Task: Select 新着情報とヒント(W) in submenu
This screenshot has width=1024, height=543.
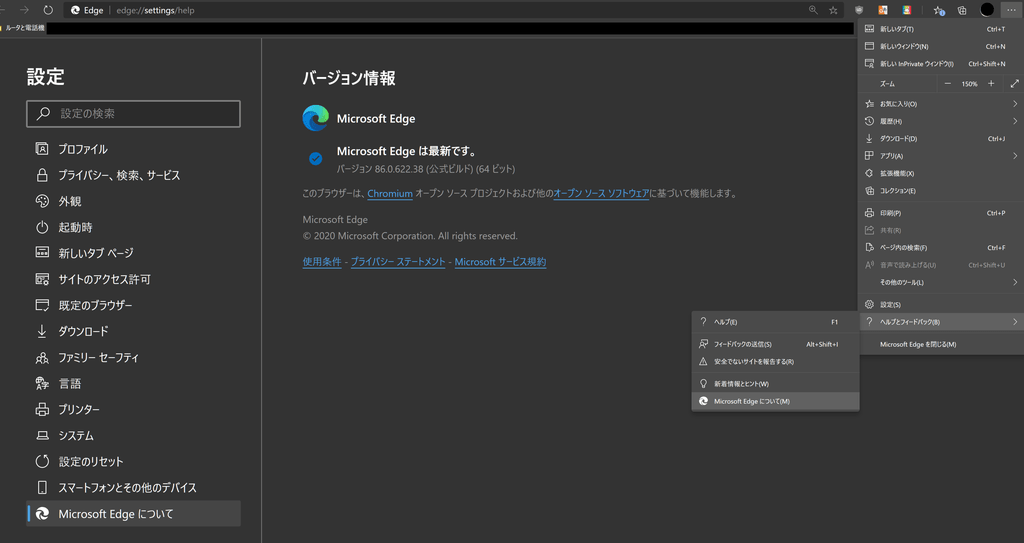Action: tap(775, 384)
